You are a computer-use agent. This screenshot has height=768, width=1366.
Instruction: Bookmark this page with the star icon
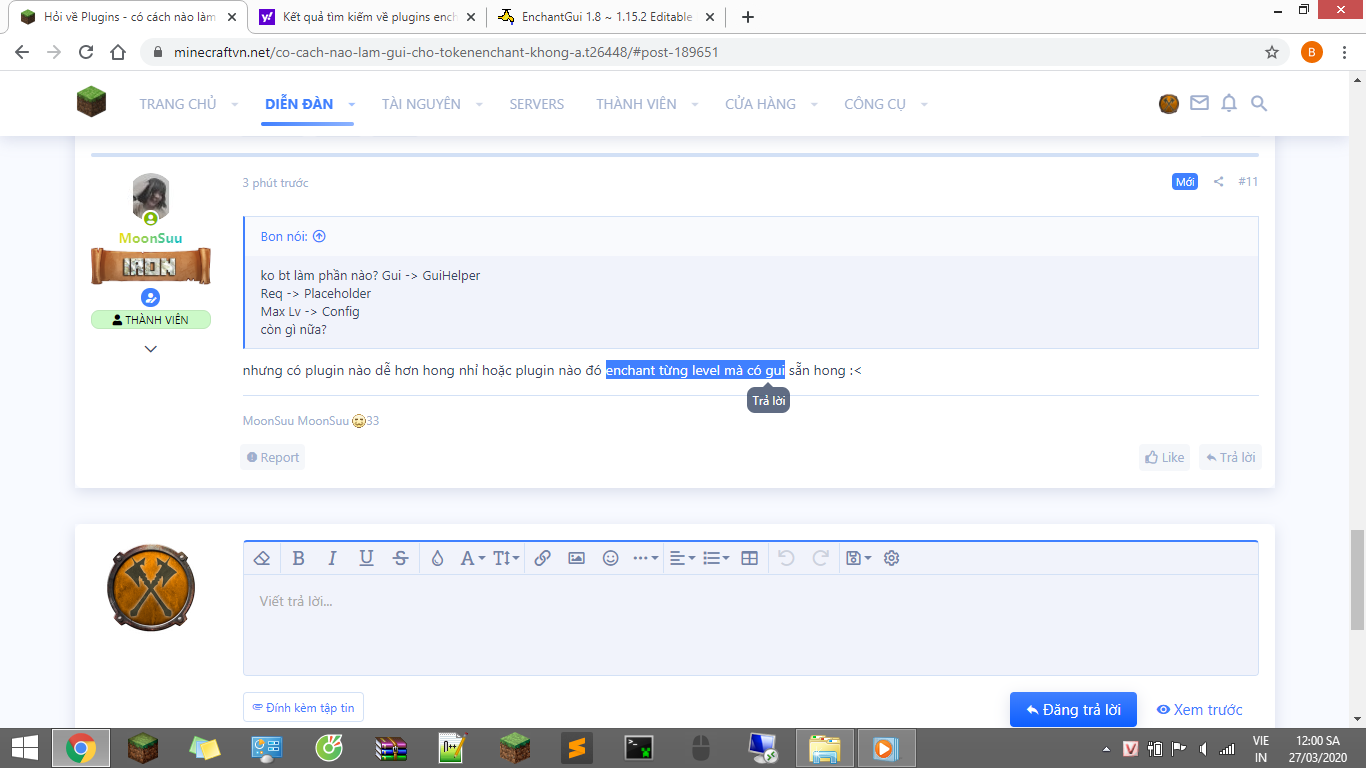1272,52
